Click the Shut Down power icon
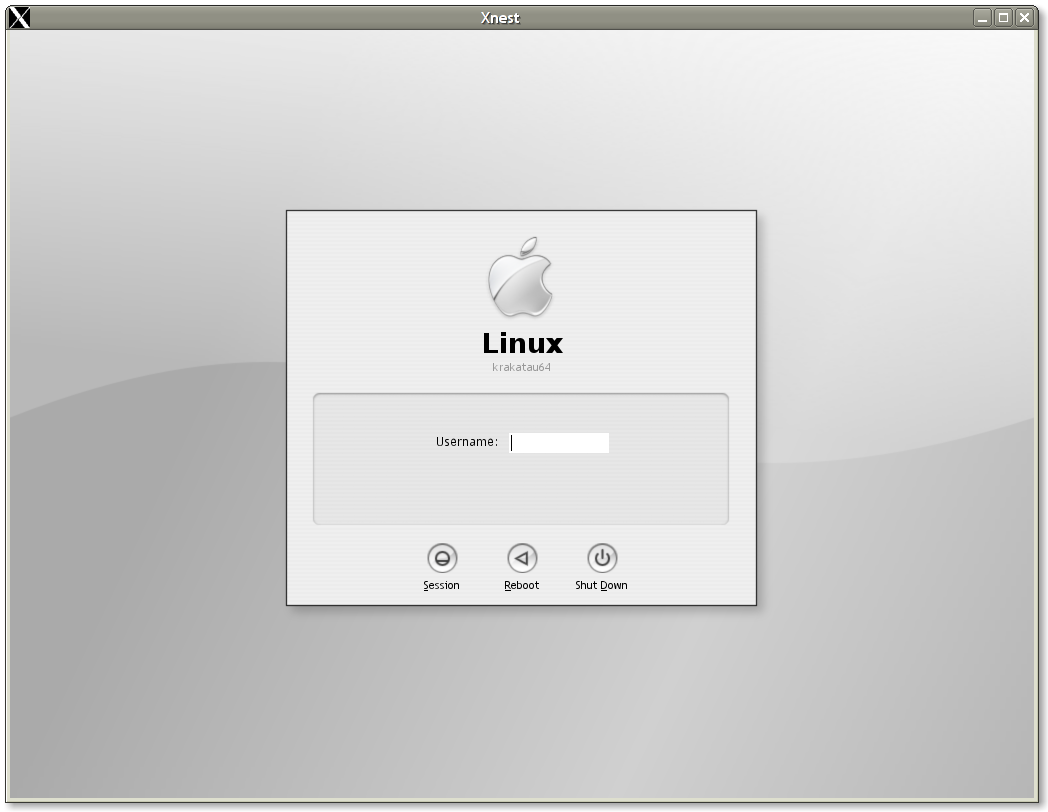This screenshot has width=1048, height=812. coord(602,558)
